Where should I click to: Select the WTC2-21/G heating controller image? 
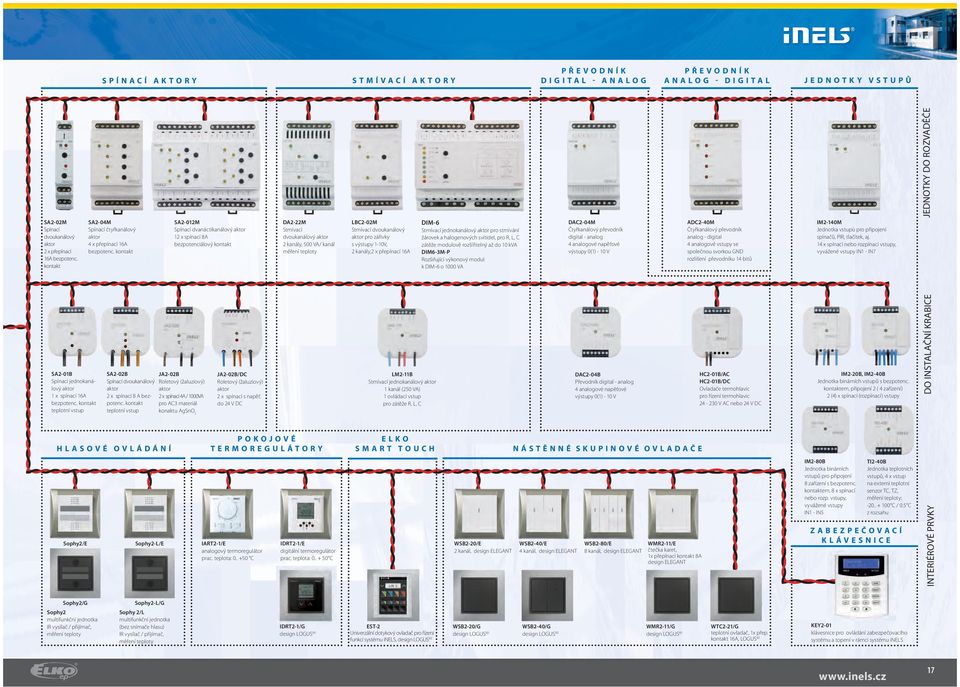pyautogui.click(x=736, y=596)
